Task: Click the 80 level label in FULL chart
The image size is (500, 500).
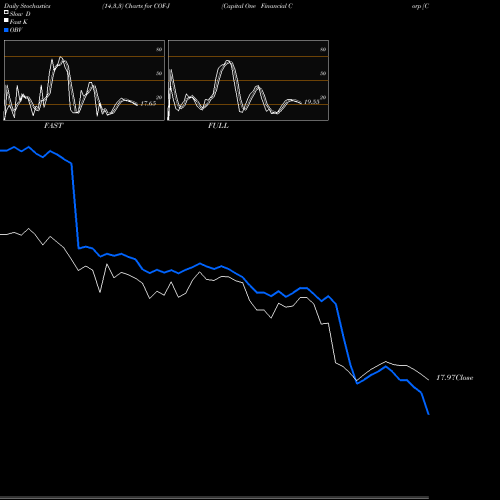Action: tap(323, 49)
